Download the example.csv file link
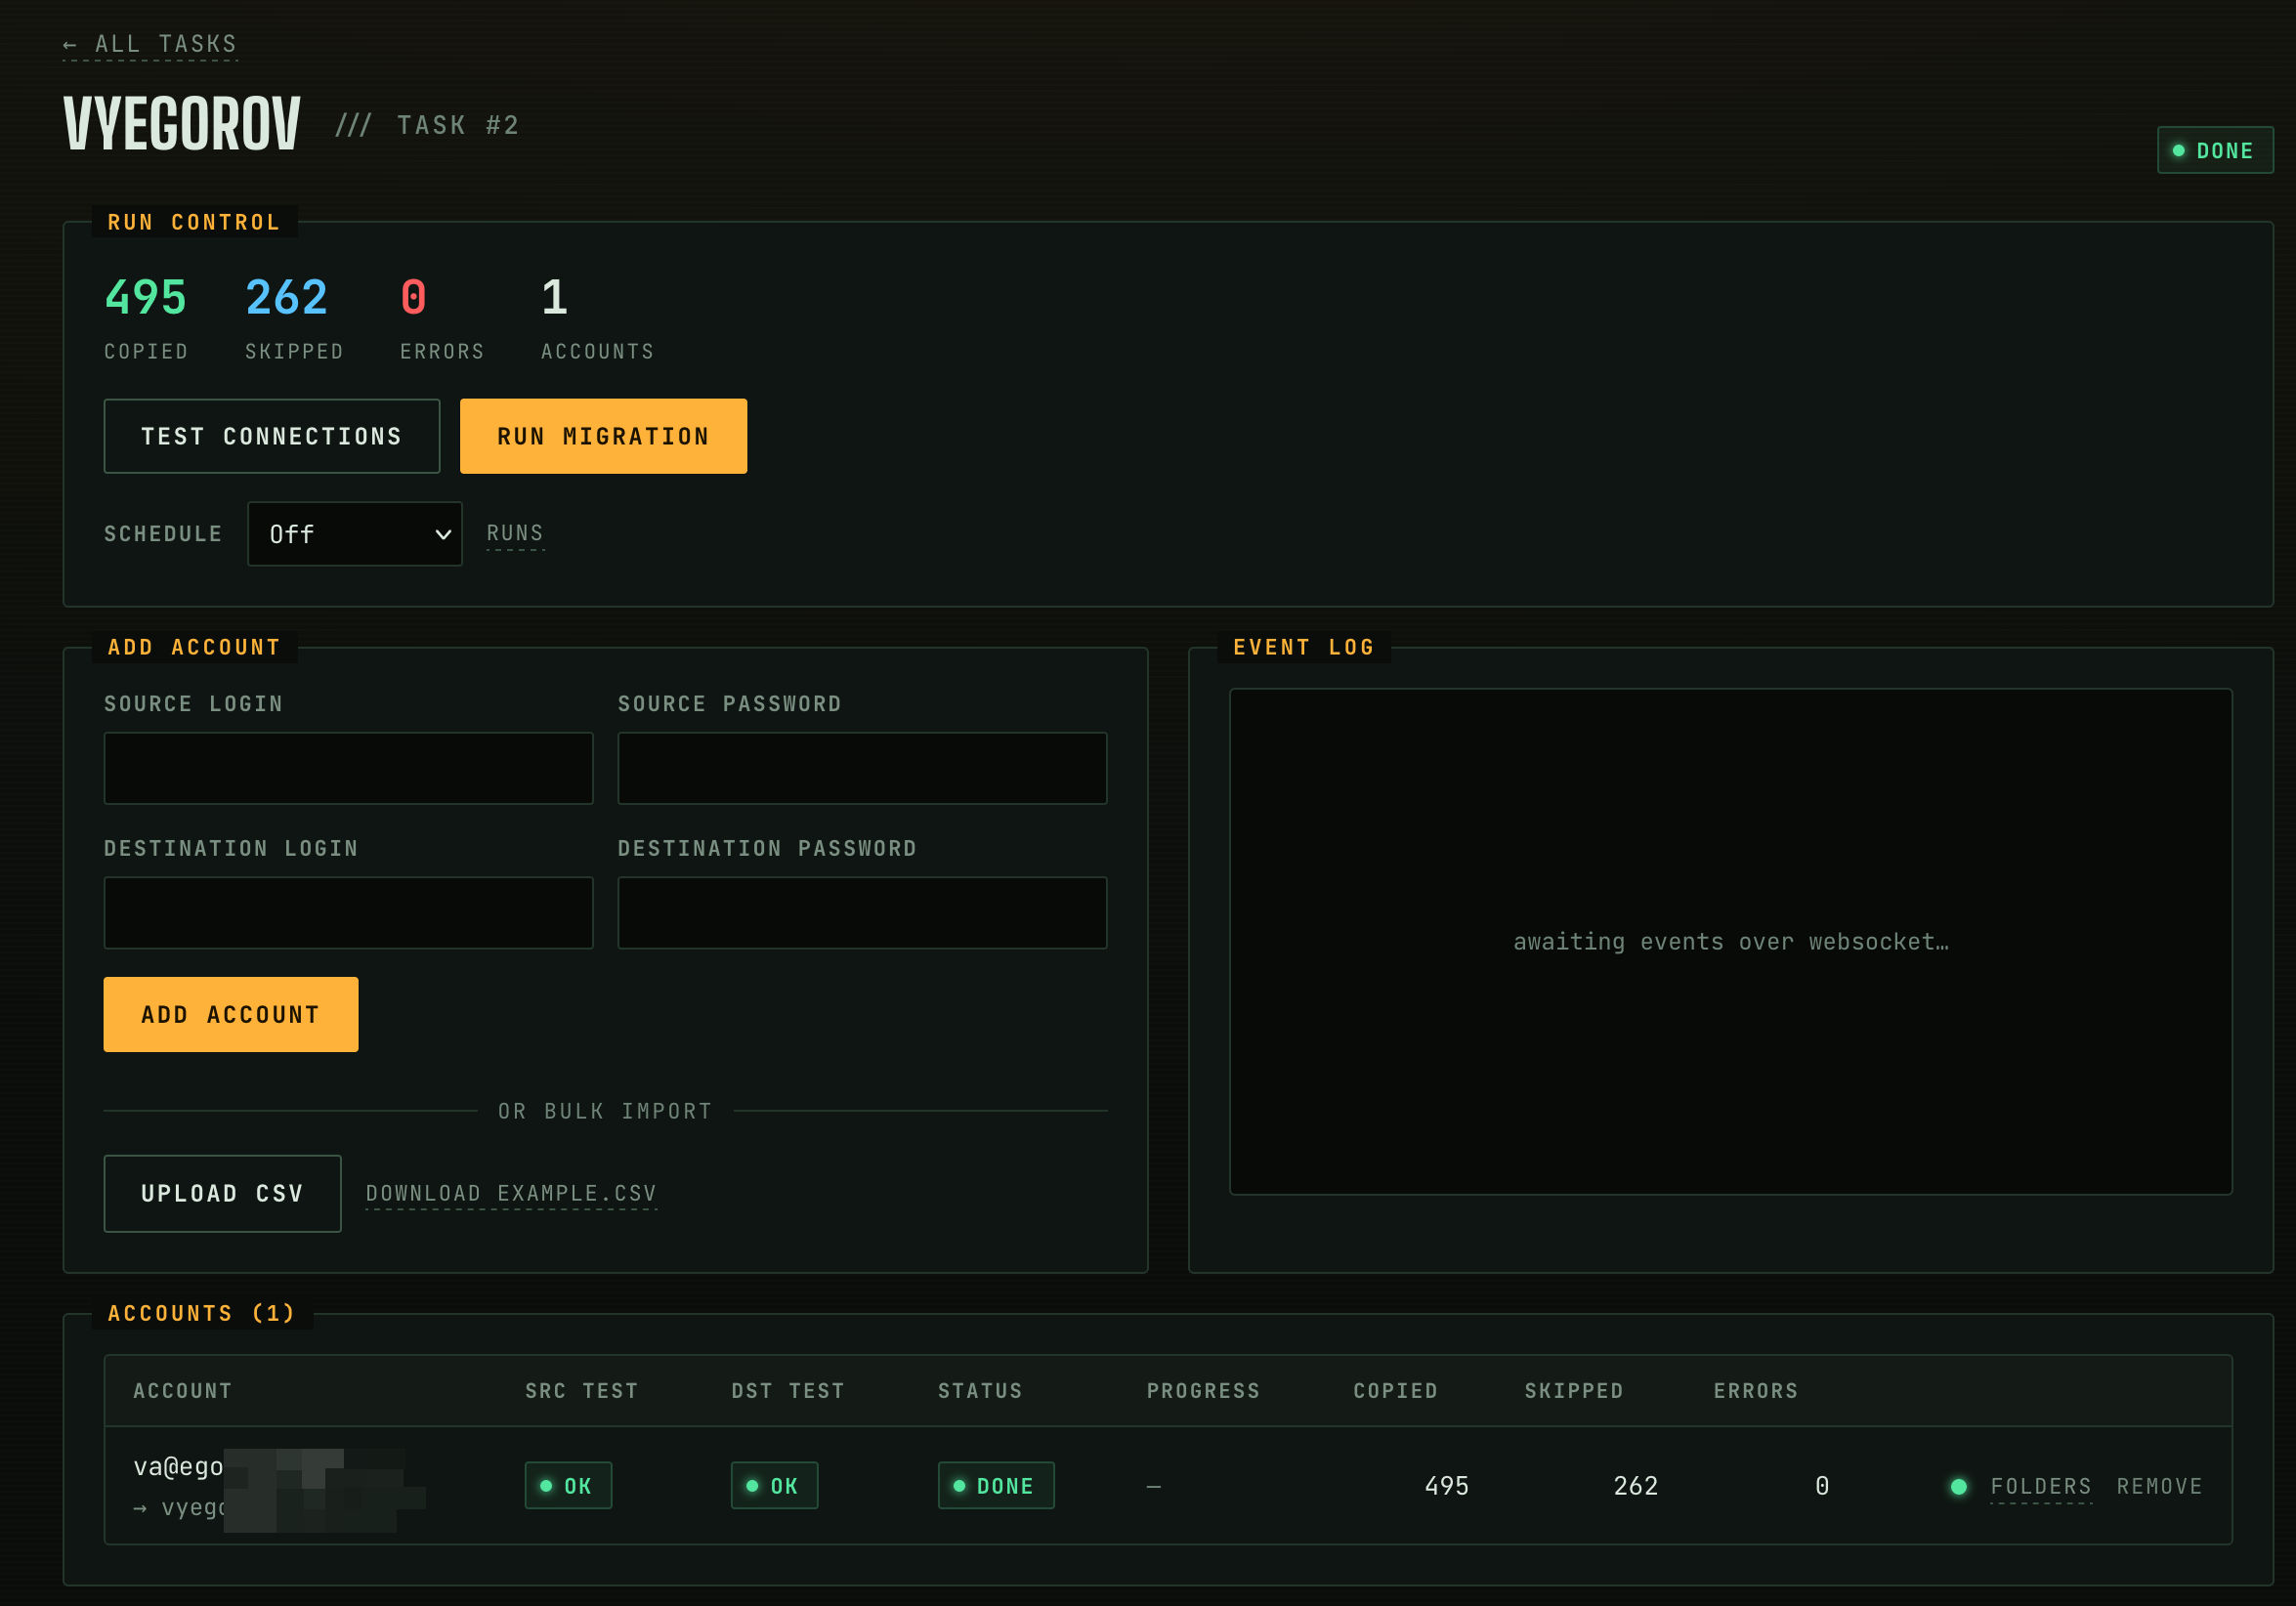 tap(511, 1193)
